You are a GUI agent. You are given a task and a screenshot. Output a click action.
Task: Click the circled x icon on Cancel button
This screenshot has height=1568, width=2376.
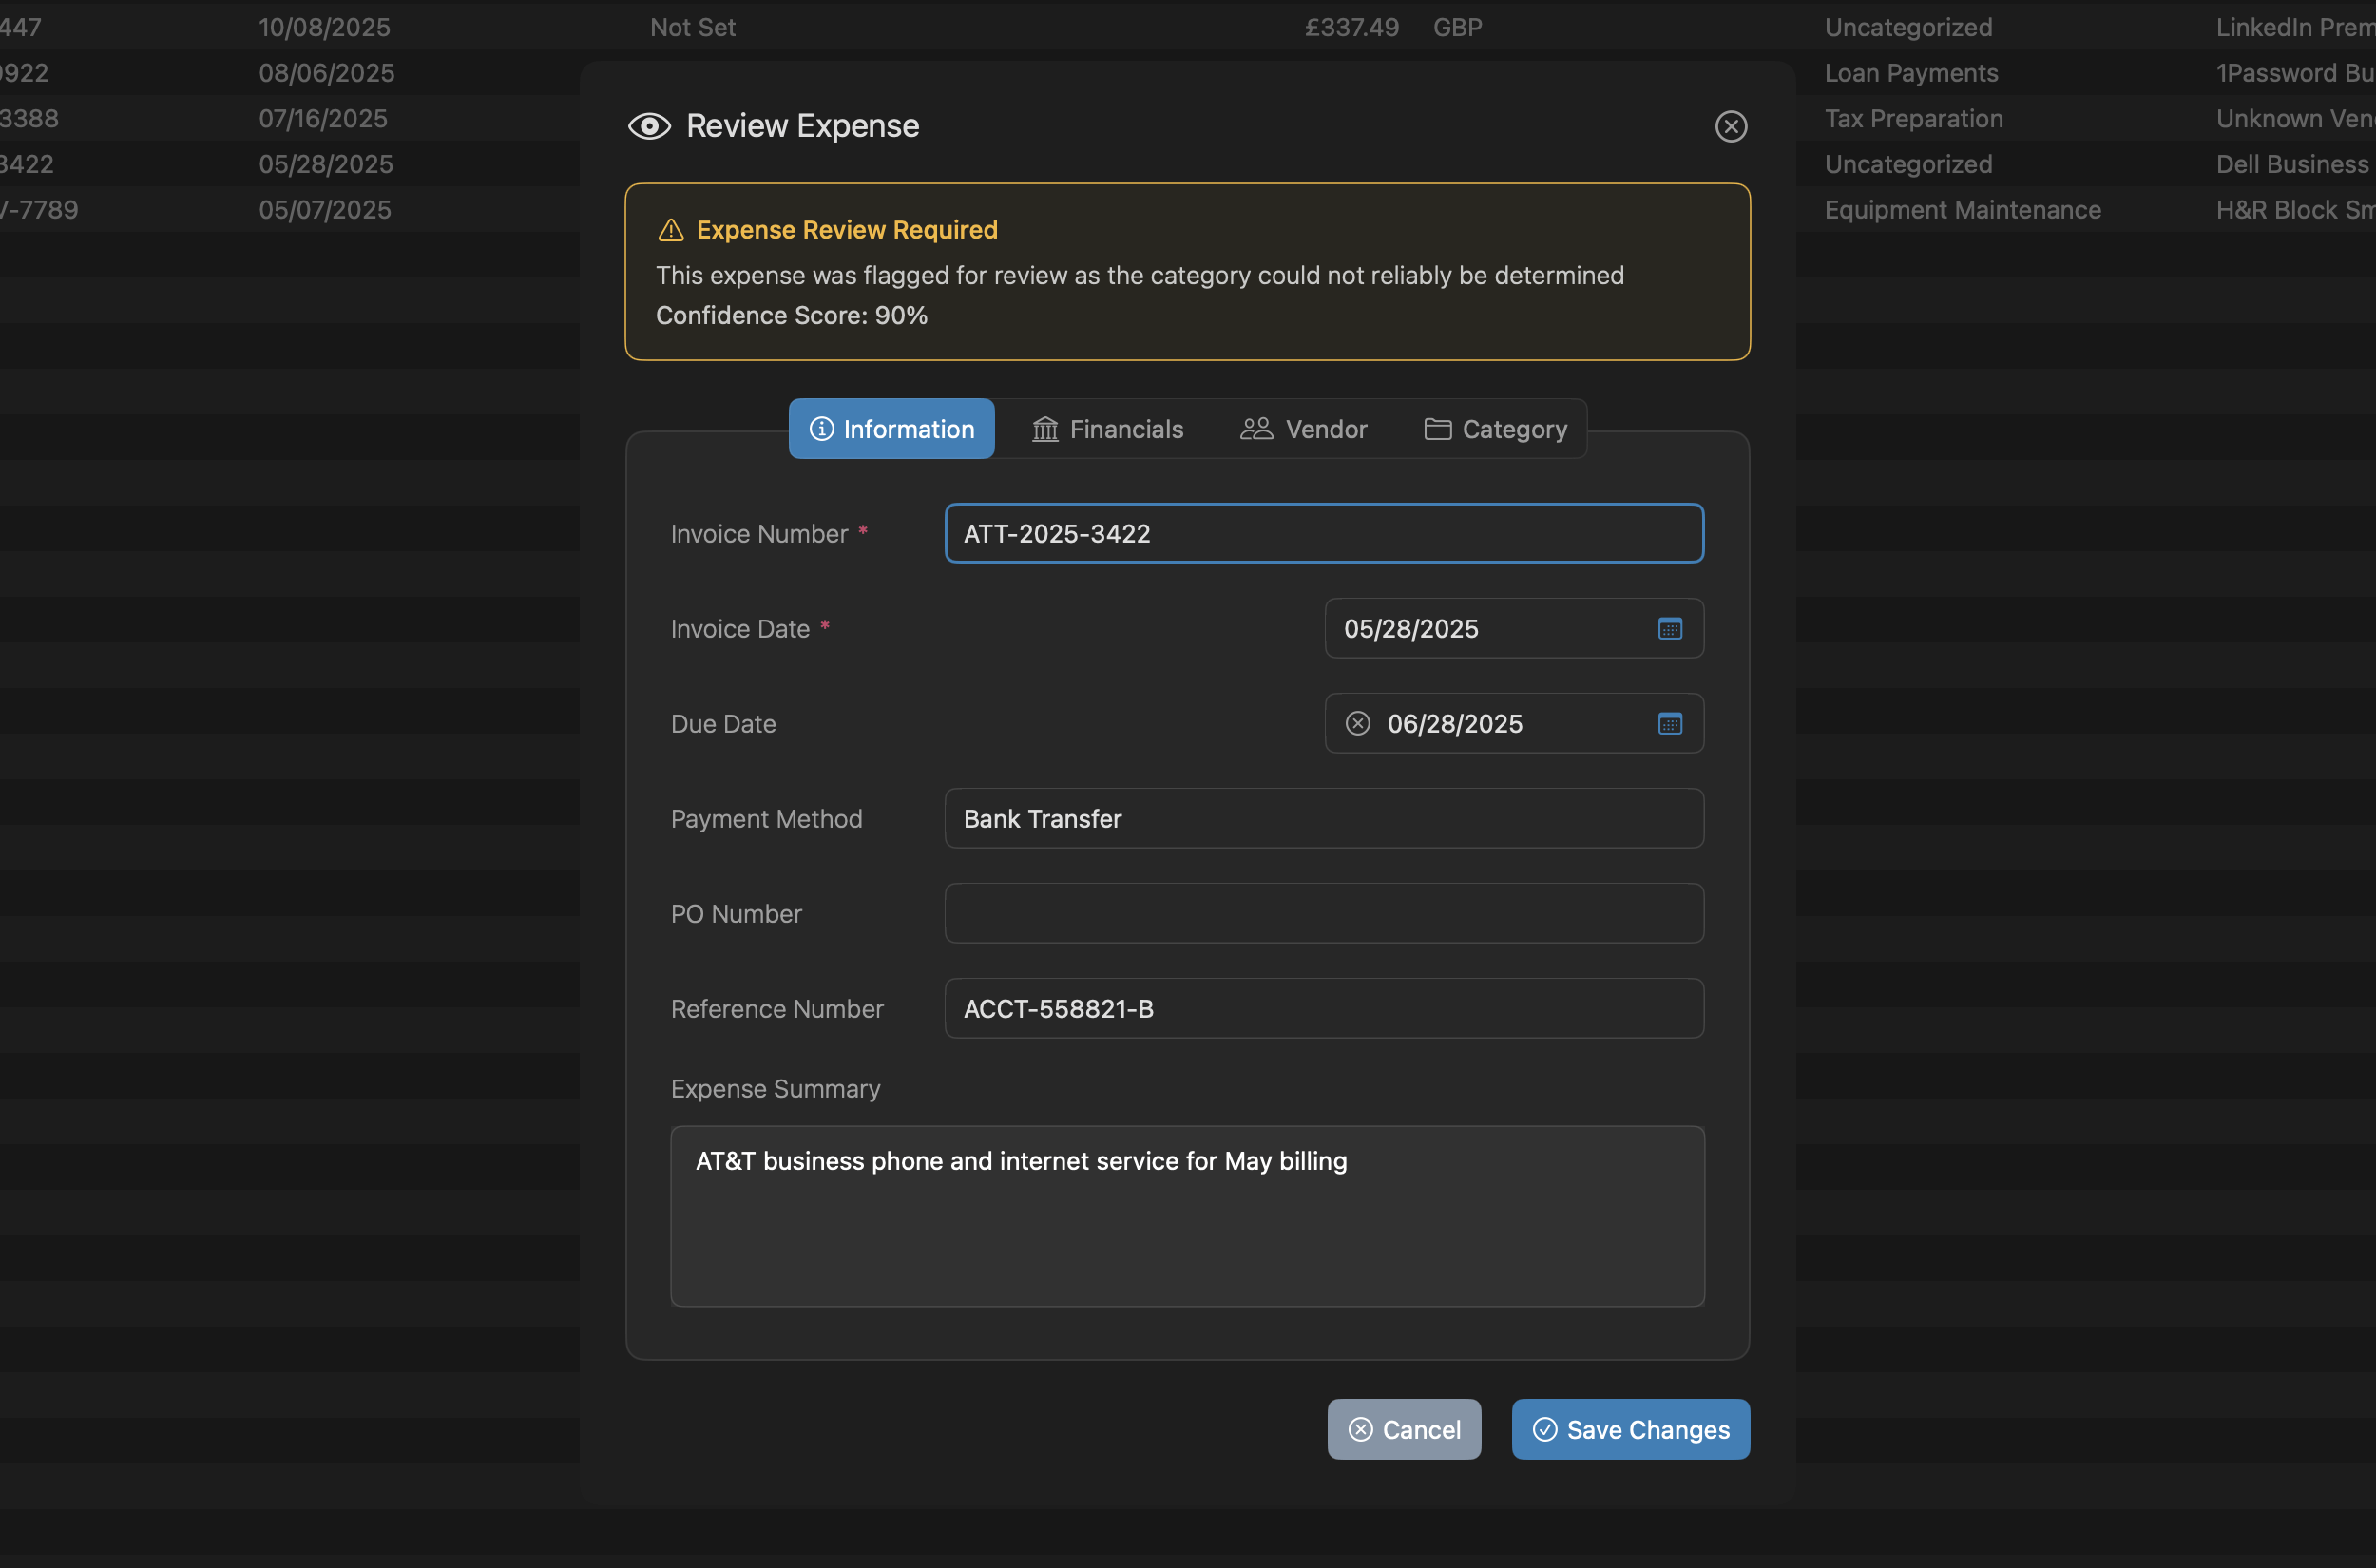pos(1361,1430)
